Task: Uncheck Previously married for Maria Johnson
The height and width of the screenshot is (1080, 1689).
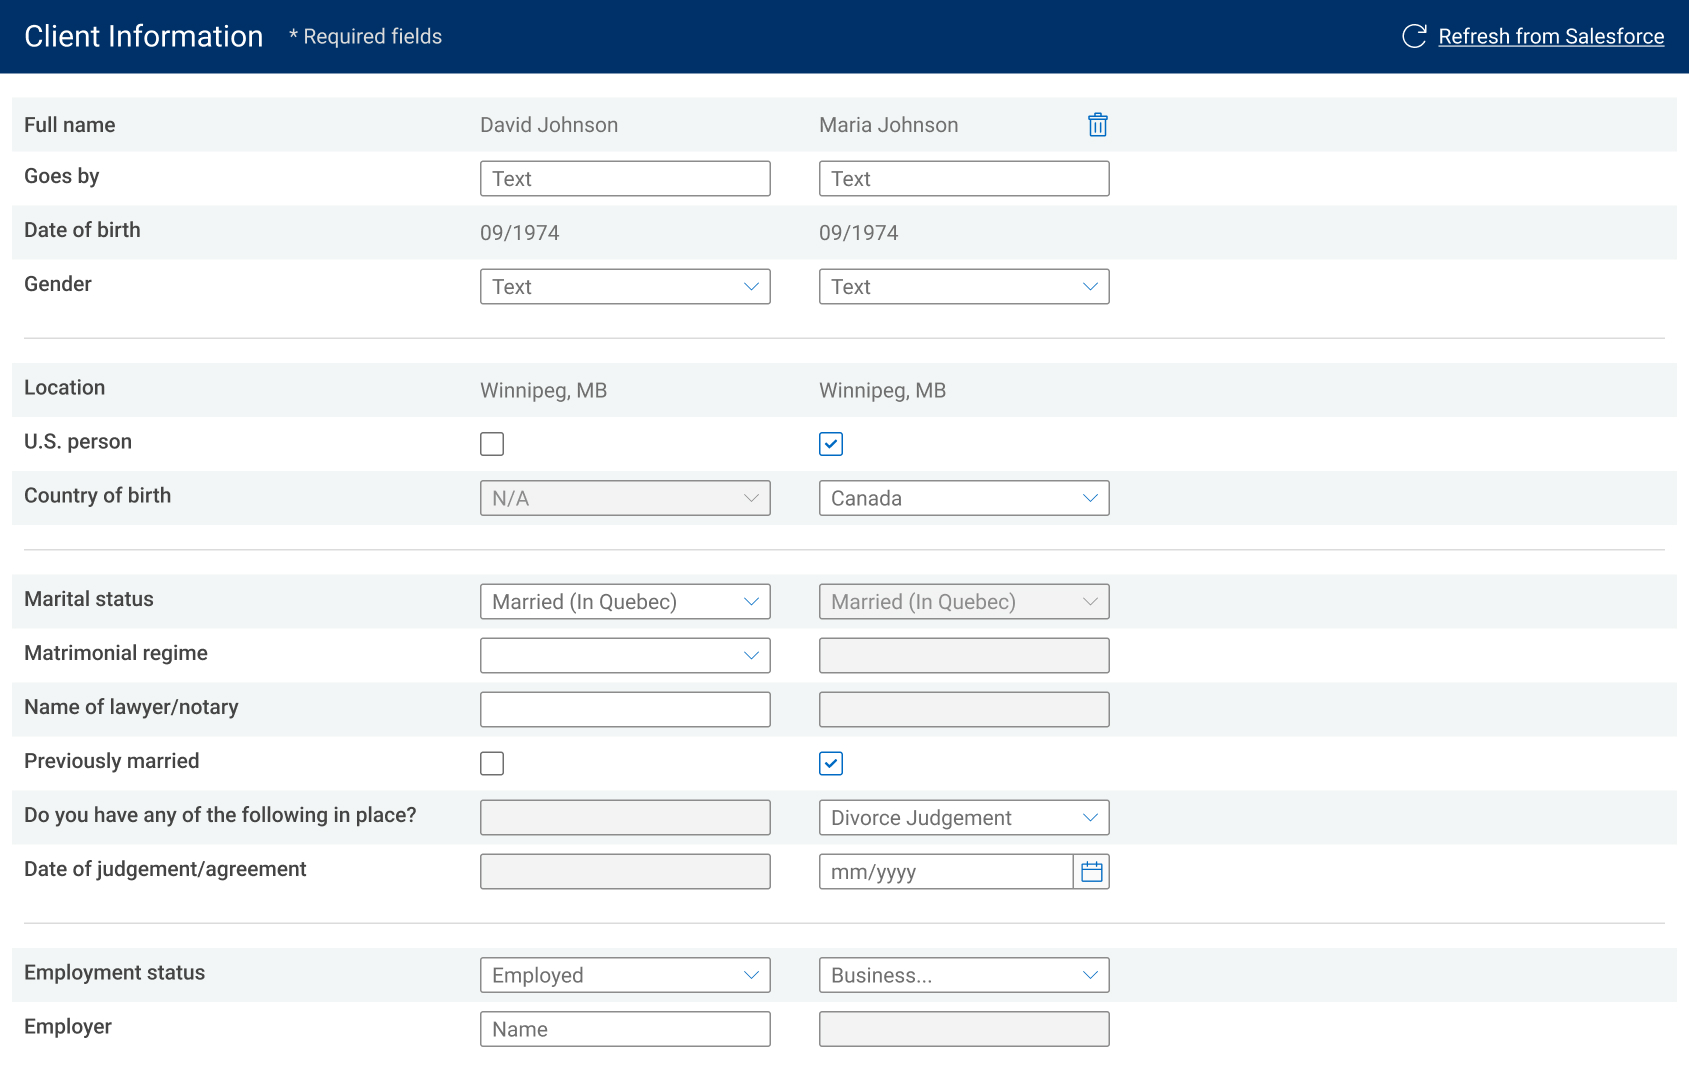Action: (831, 764)
